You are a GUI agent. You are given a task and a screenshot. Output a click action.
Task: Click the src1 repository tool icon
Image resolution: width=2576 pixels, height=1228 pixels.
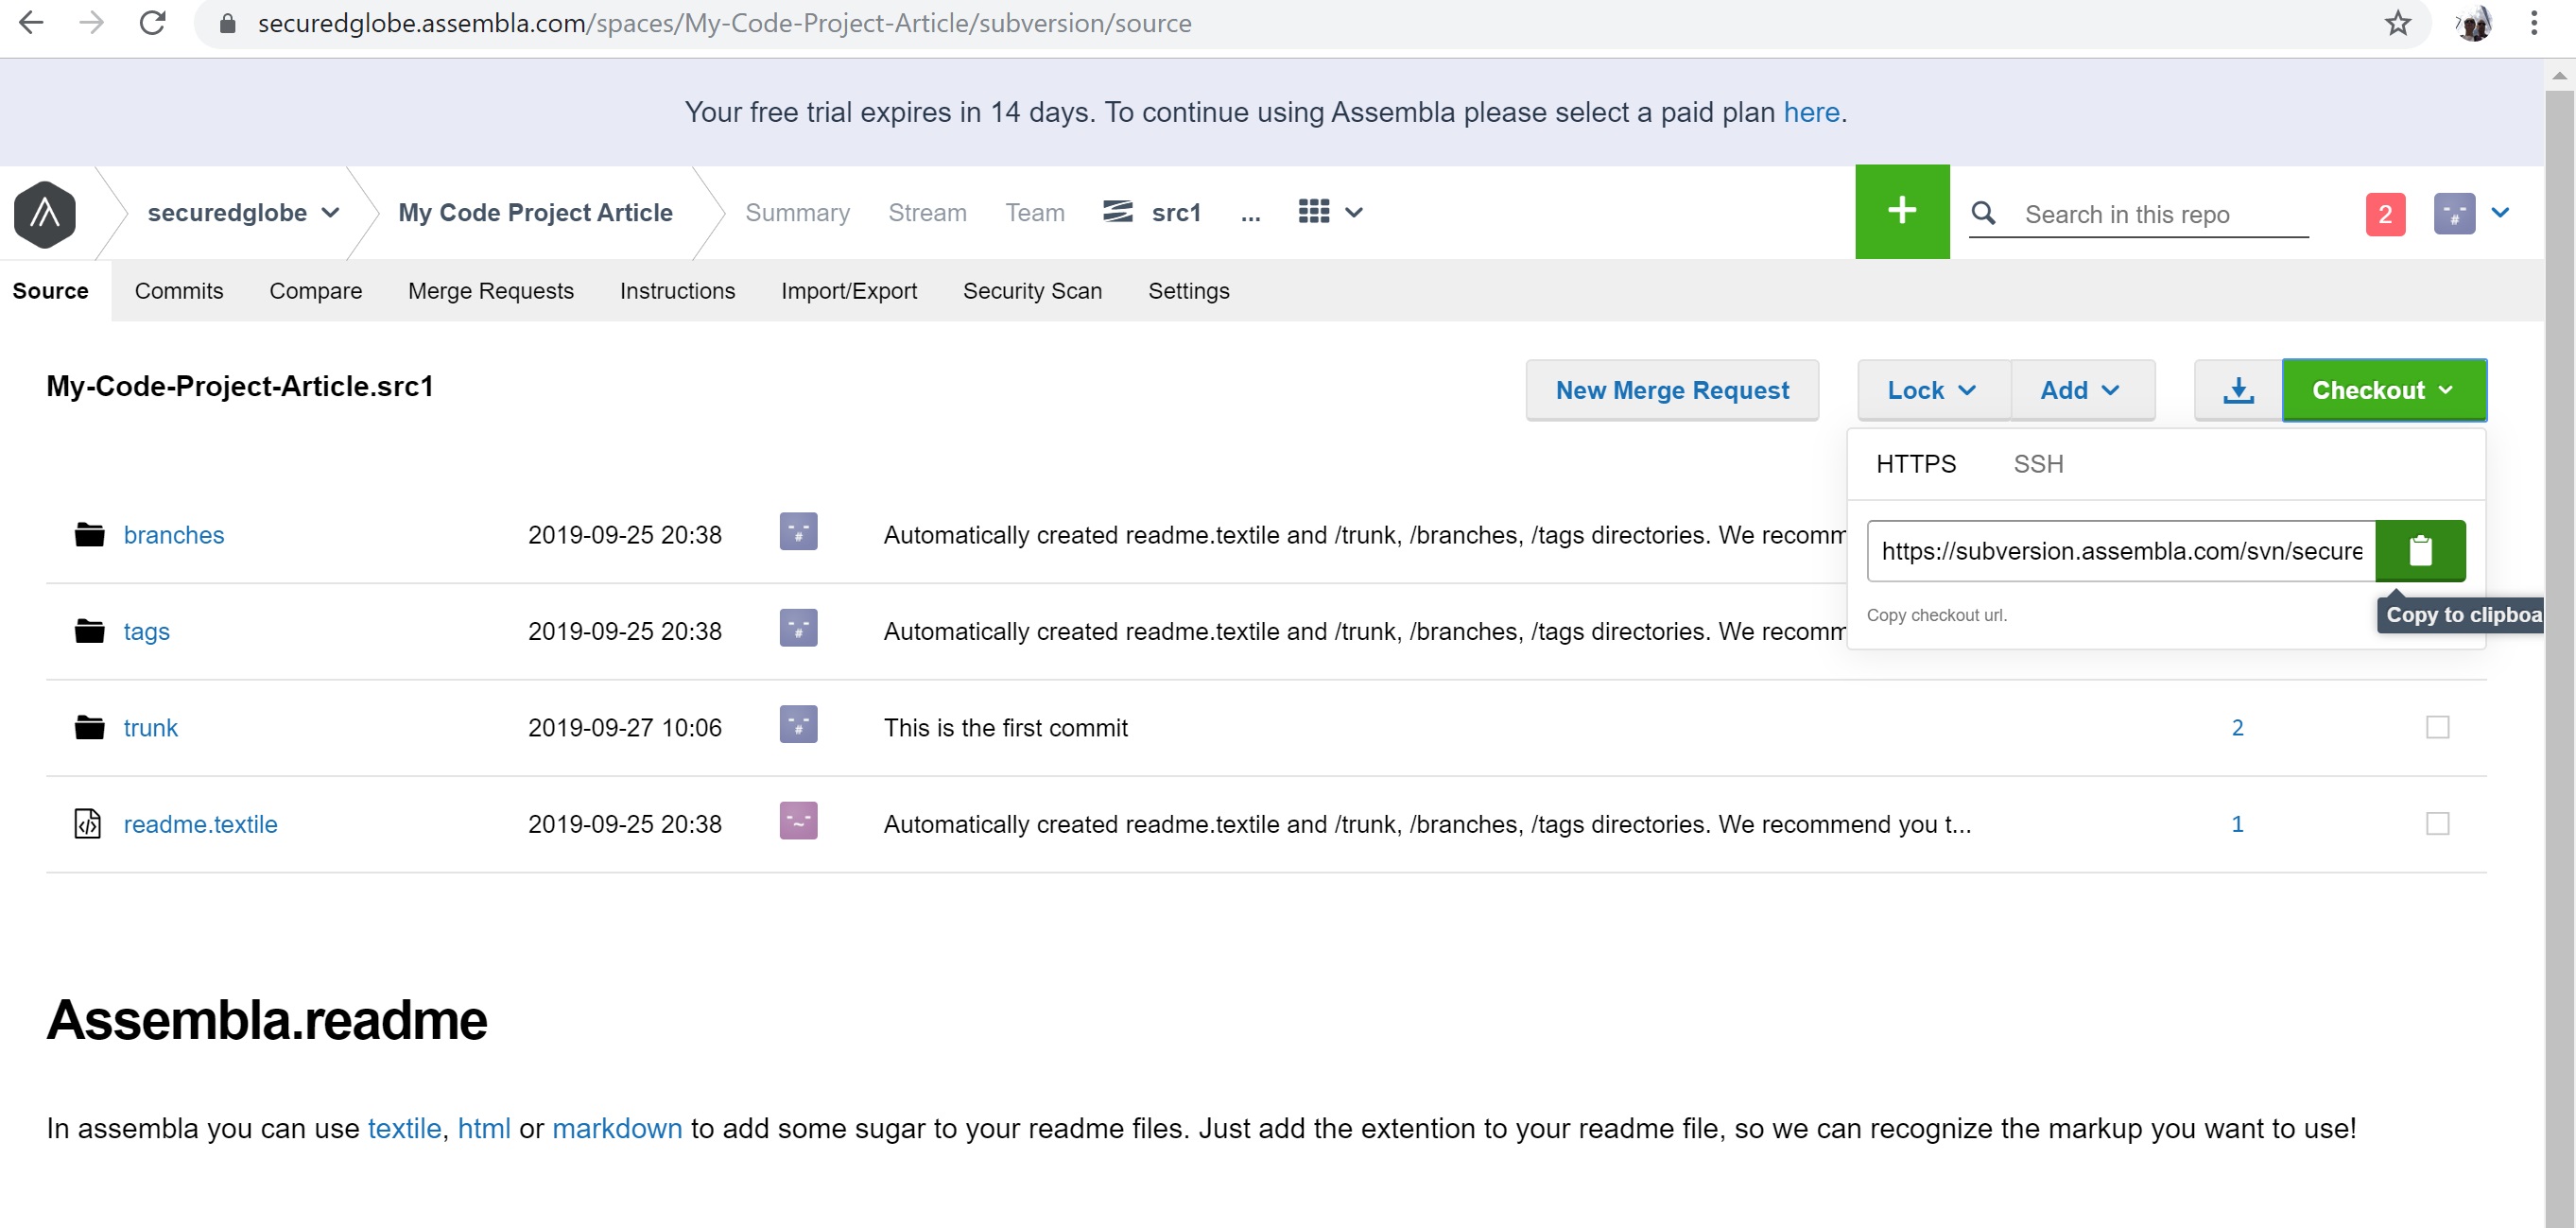tap(1117, 212)
